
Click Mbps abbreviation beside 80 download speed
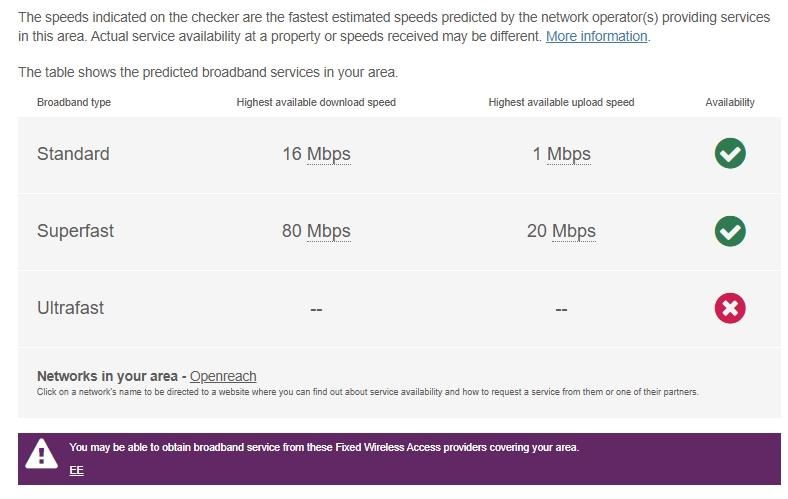coord(328,231)
